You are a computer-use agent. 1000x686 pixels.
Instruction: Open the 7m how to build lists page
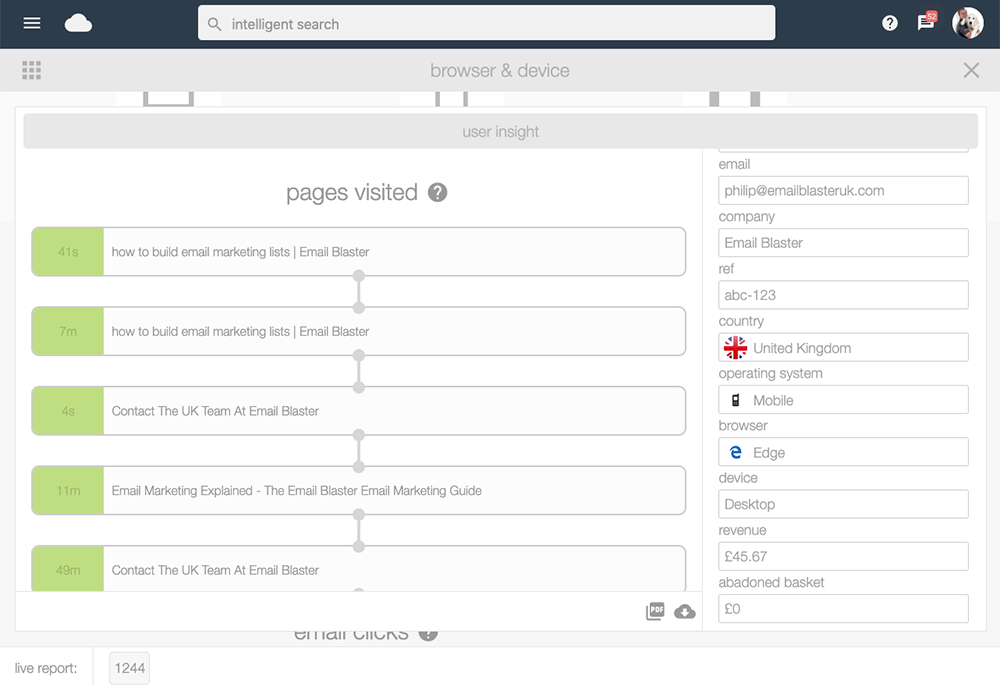click(x=359, y=332)
